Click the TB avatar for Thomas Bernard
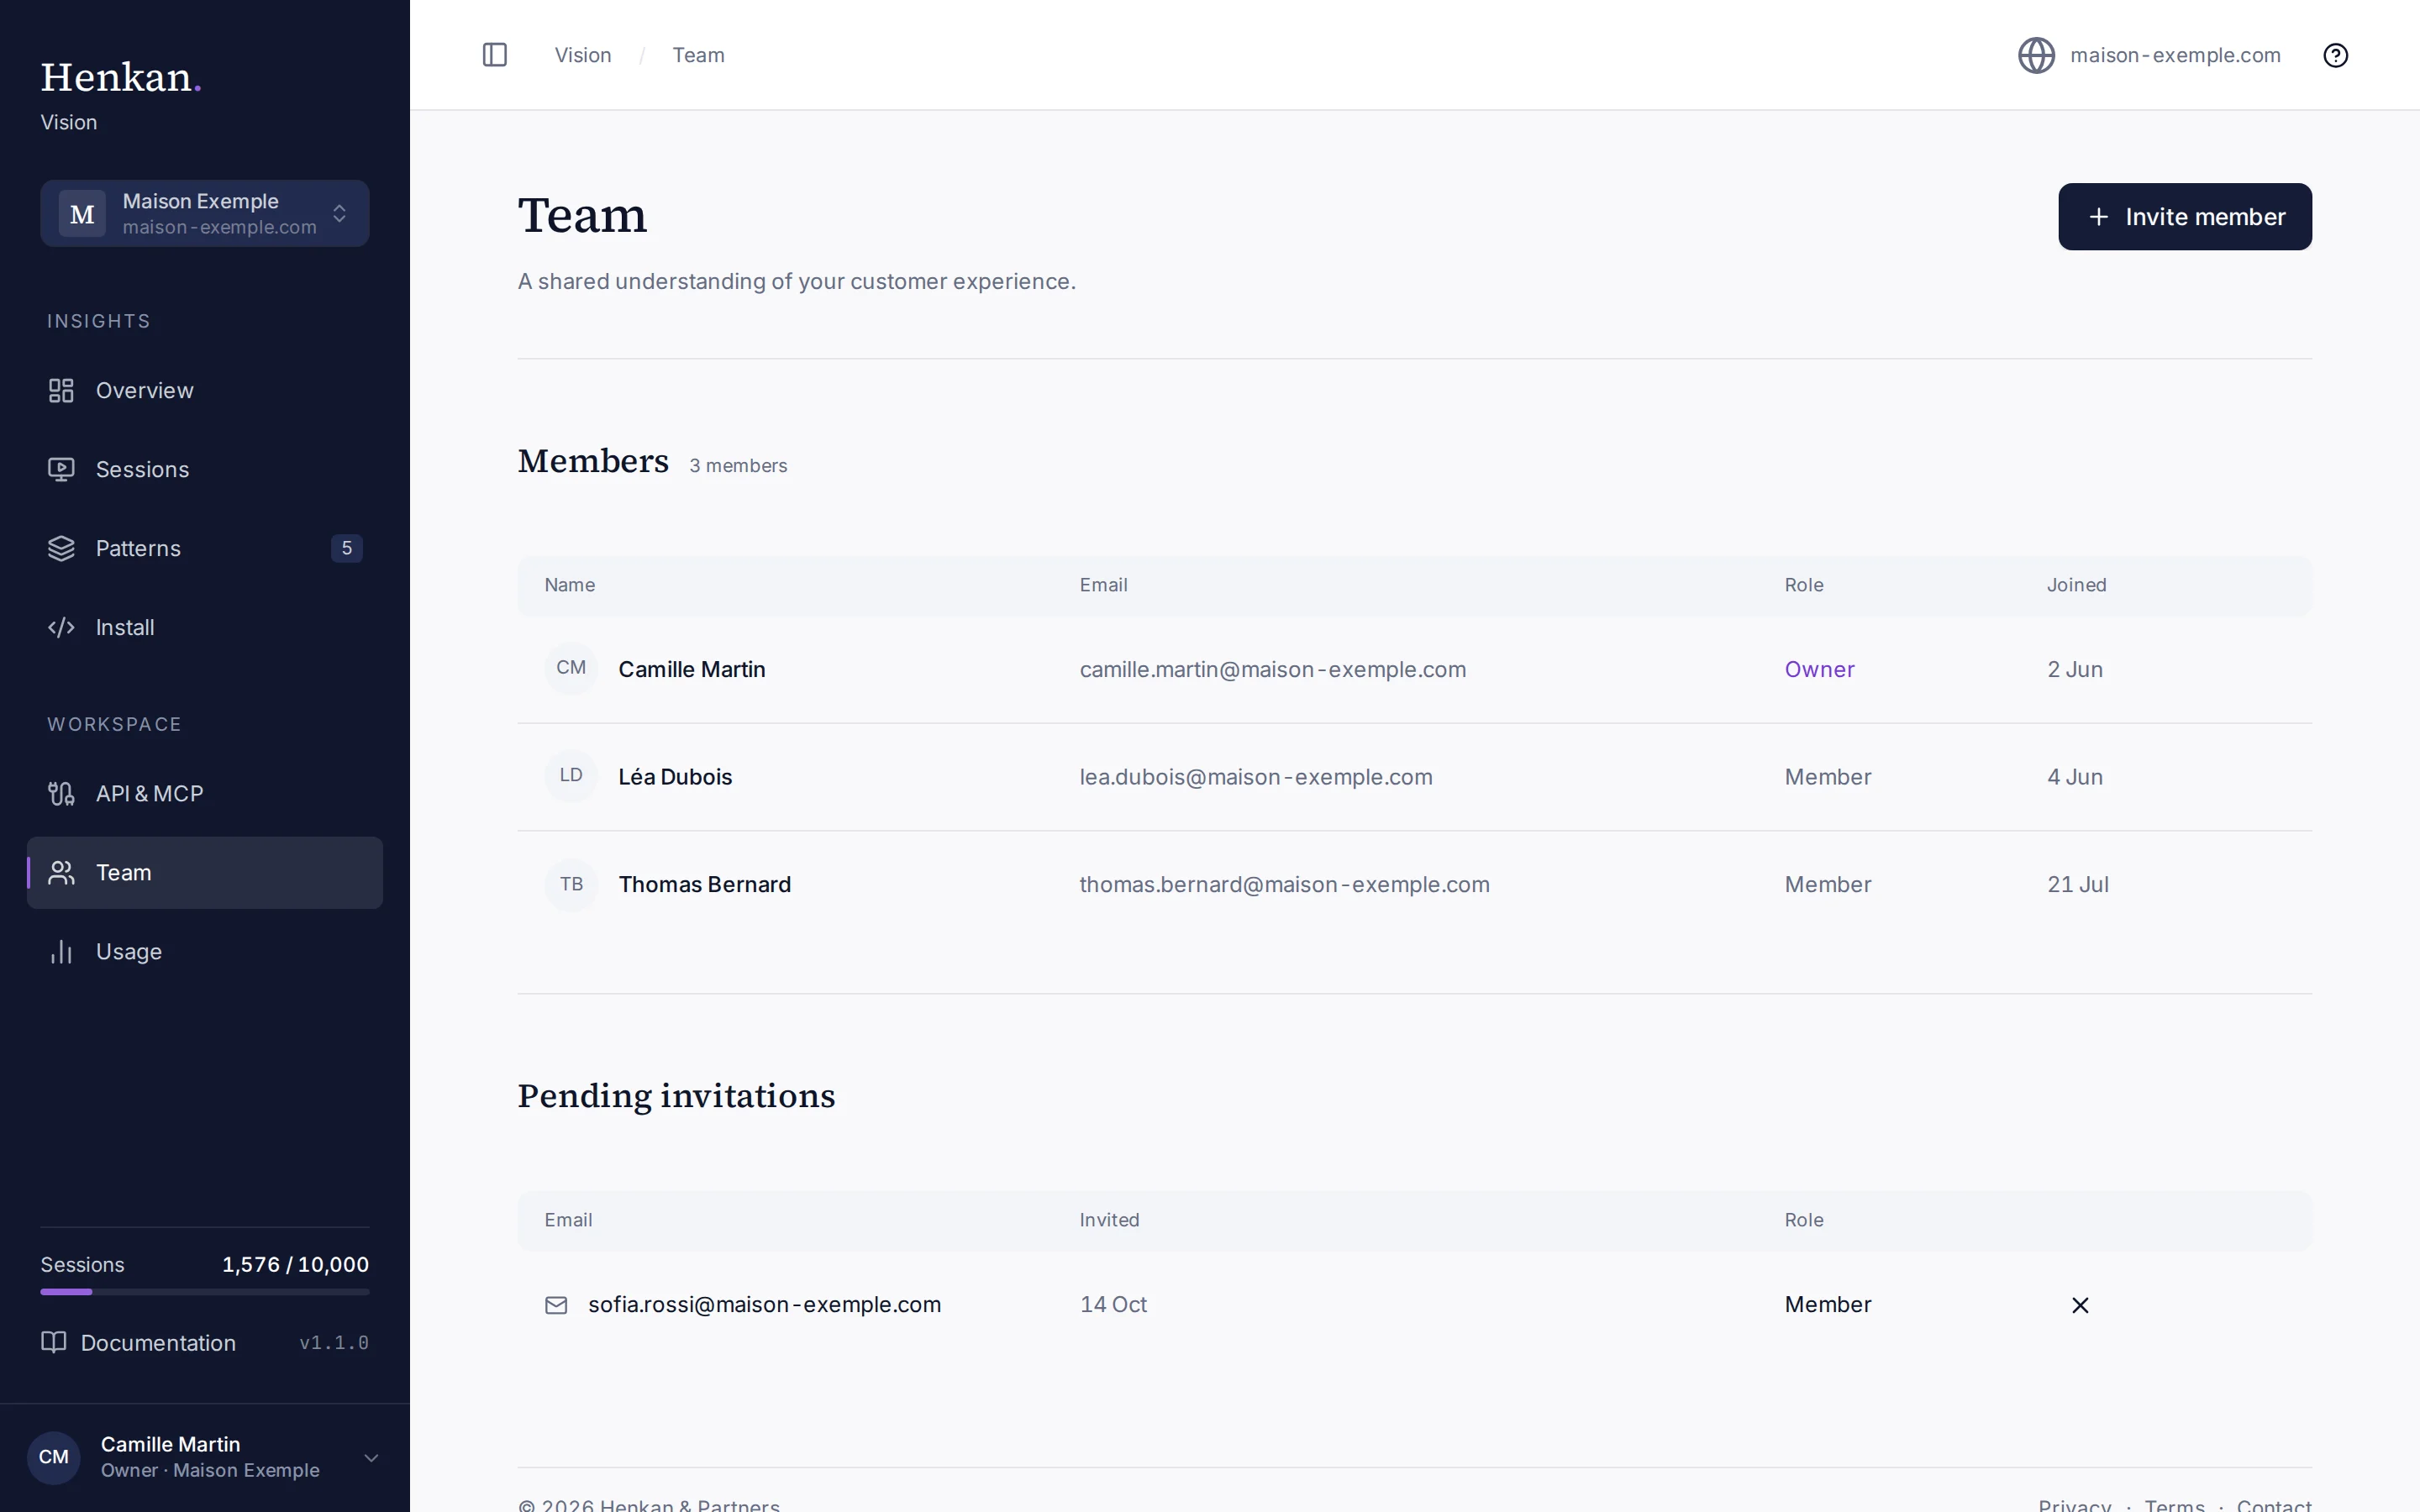This screenshot has height=1512, width=2420. [571, 884]
